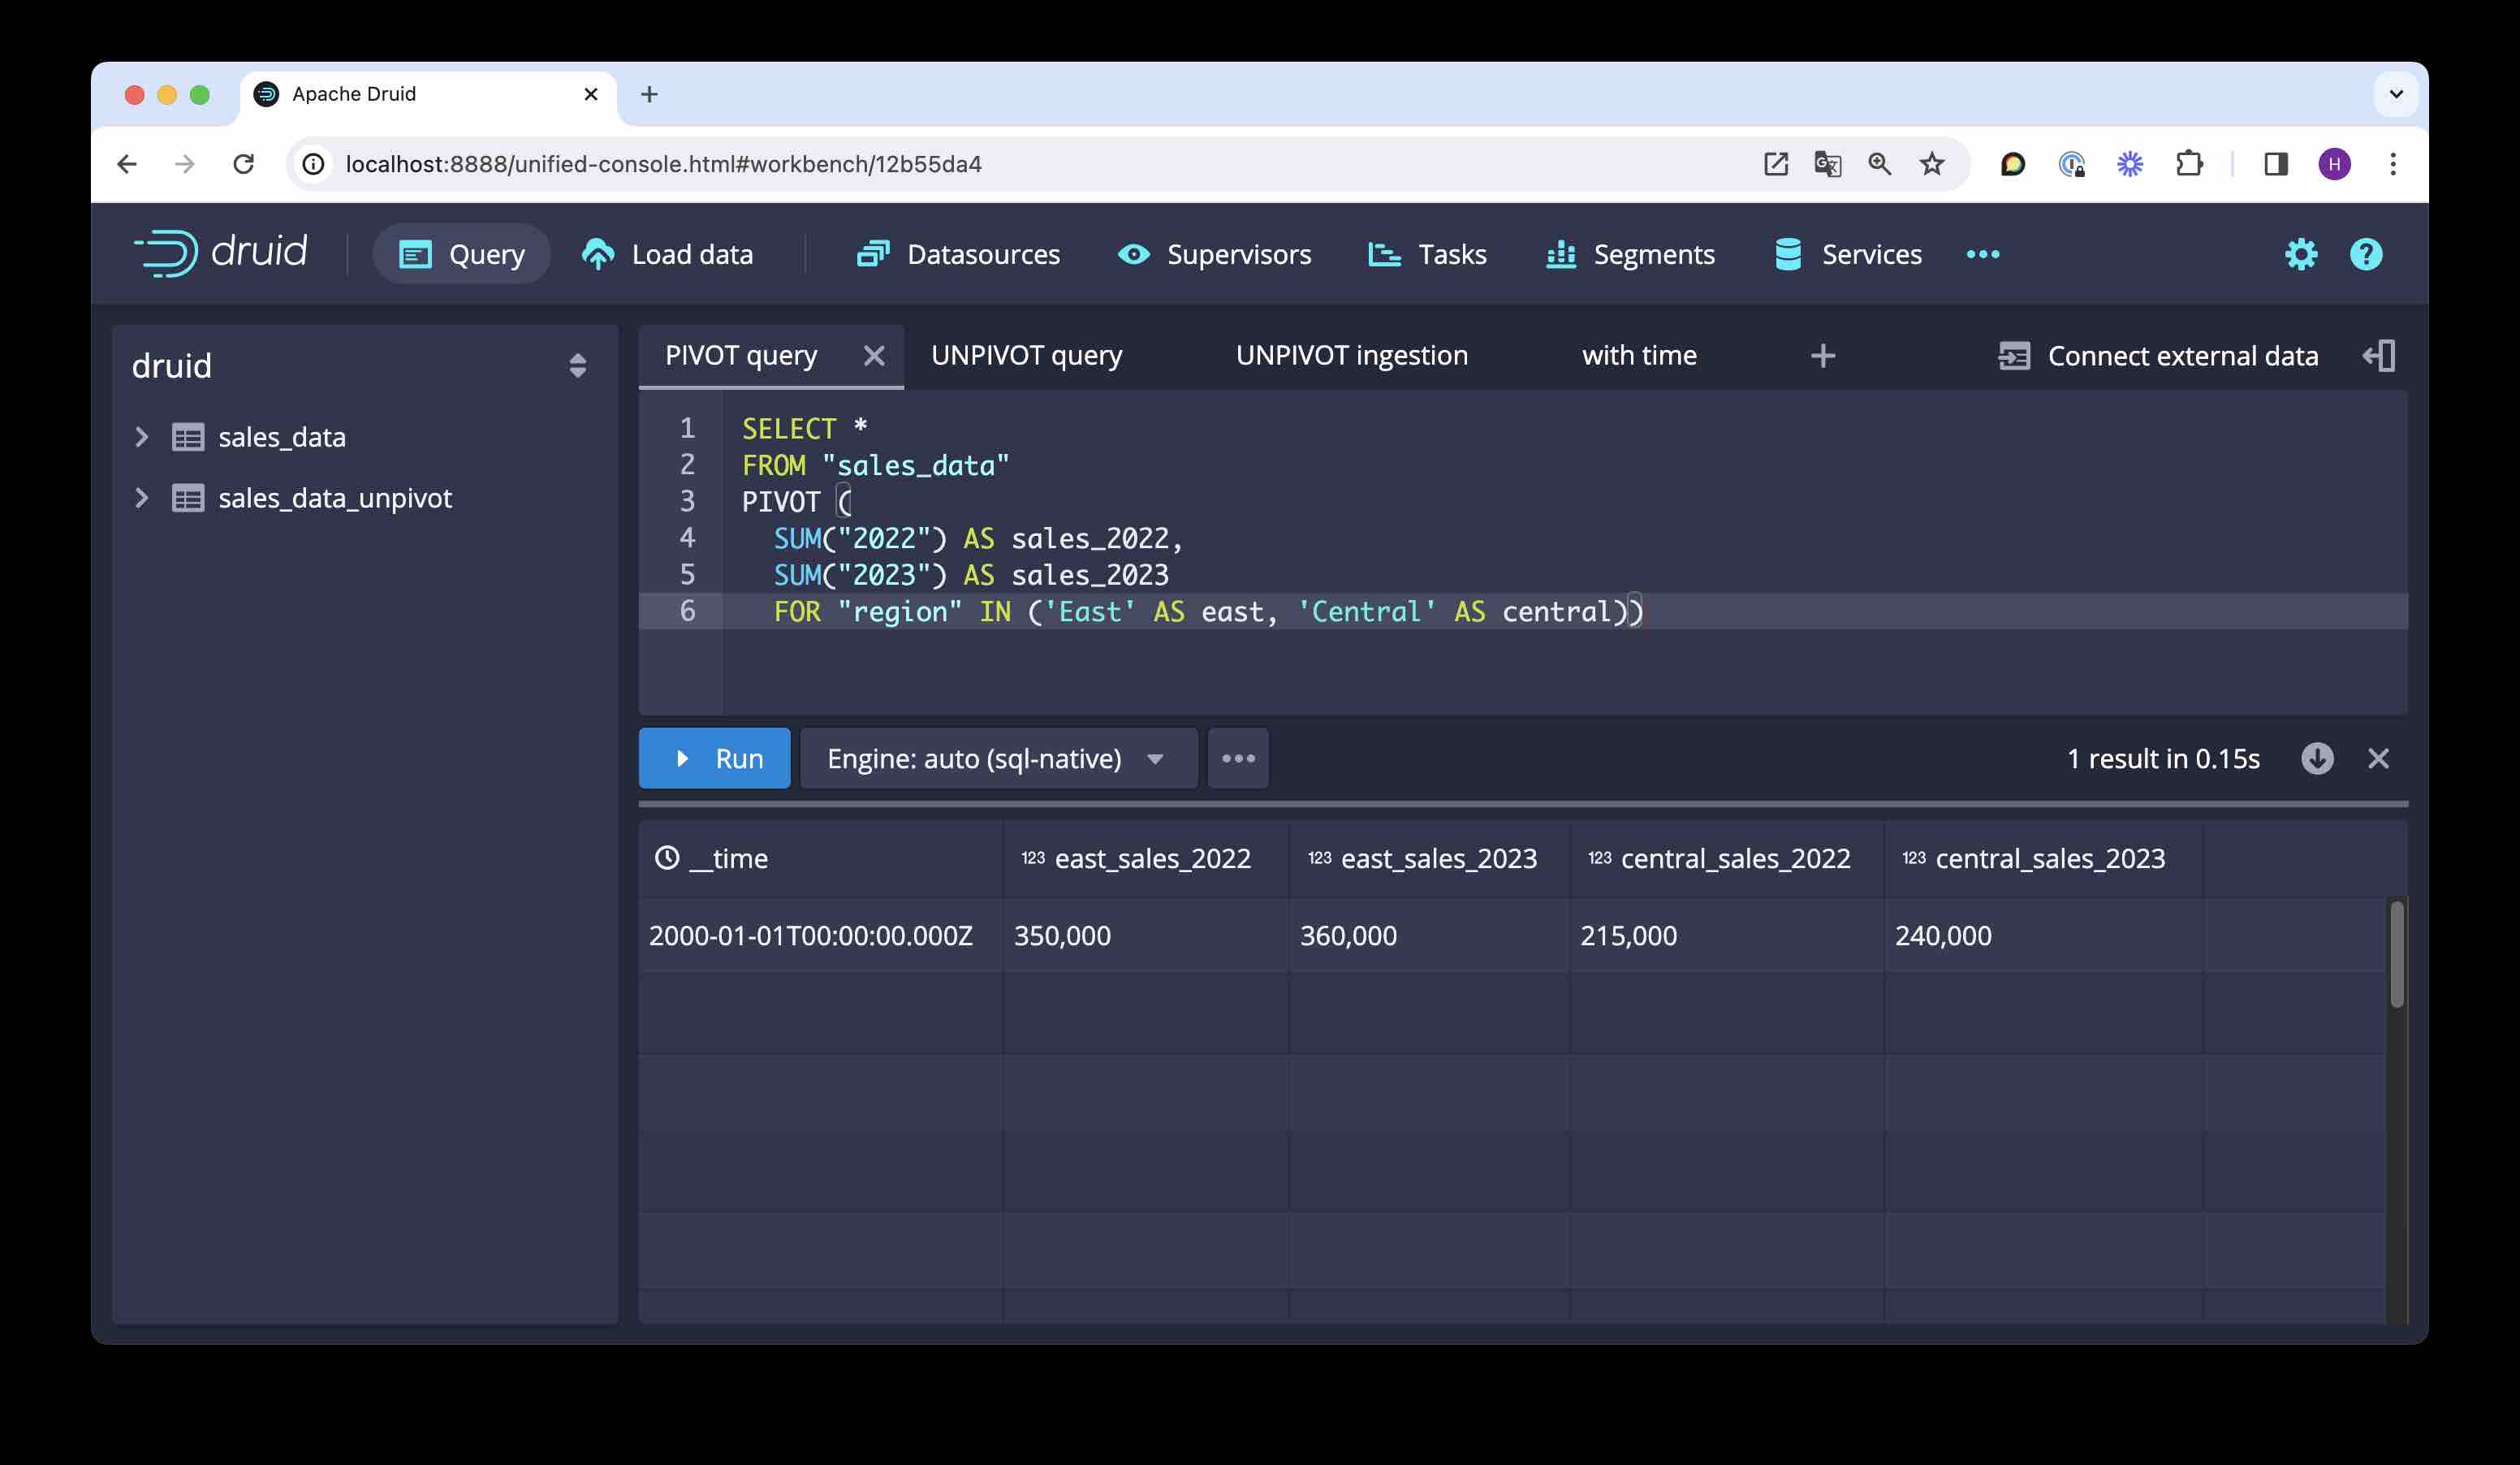The width and height of the screenshot is (2520, 1465).
Task: Click the Druid logo
Action: point(221,252)
